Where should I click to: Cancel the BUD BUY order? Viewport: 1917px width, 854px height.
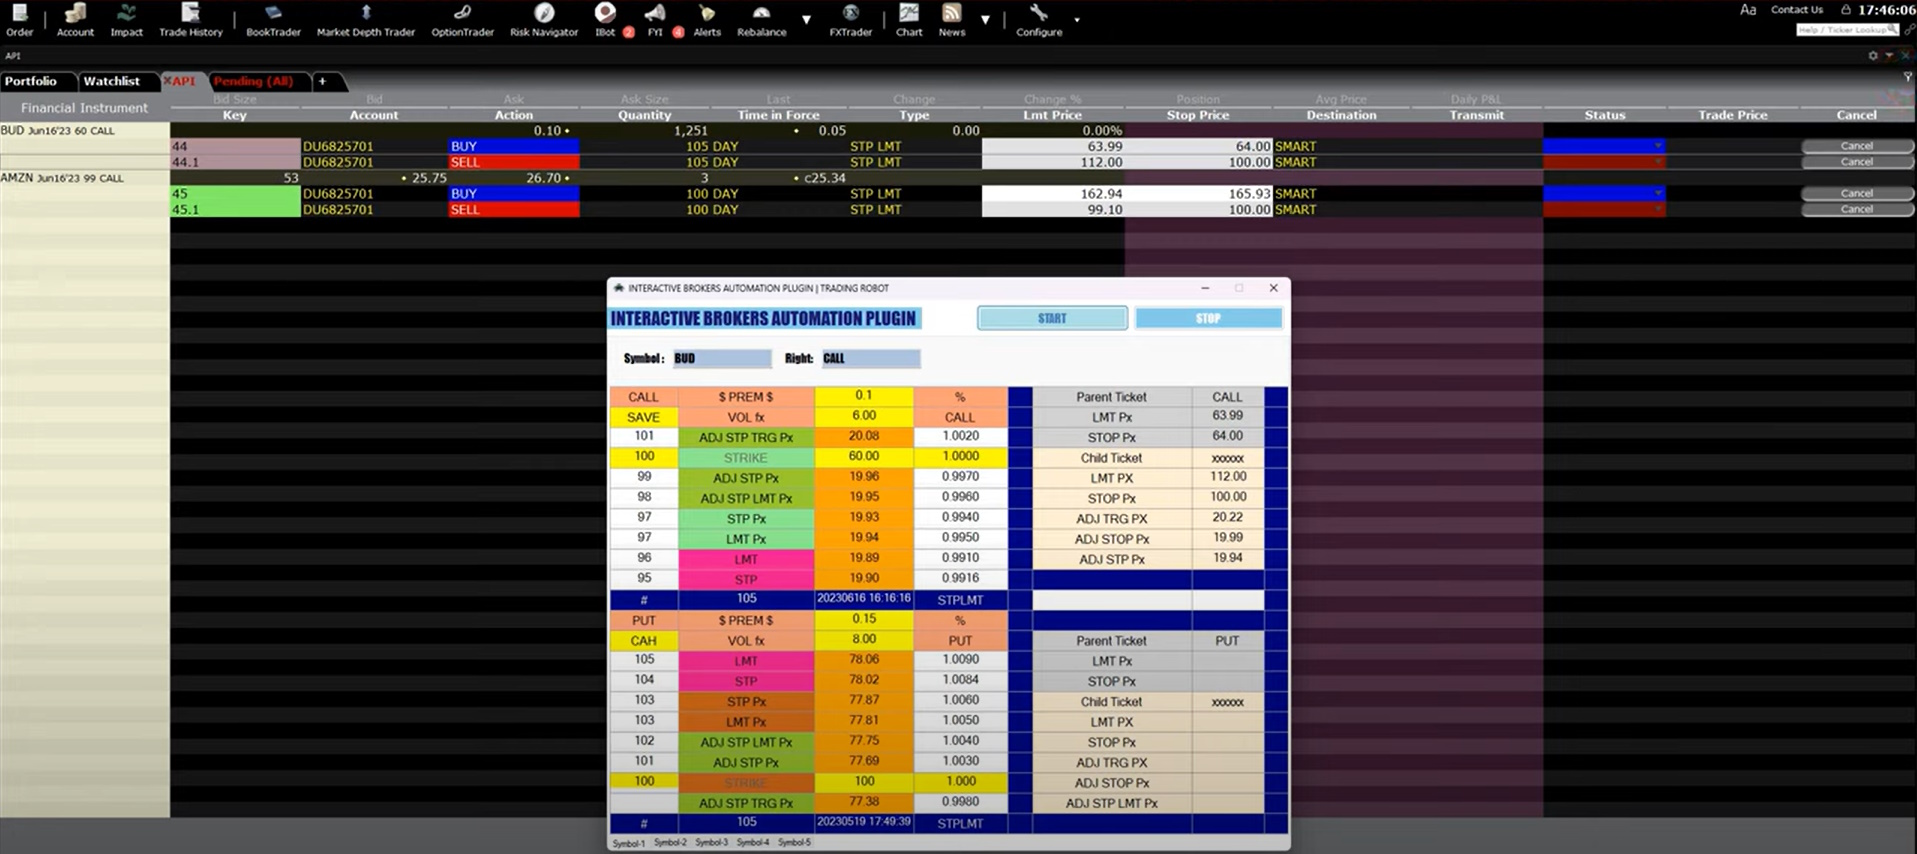coord(1857,146)
